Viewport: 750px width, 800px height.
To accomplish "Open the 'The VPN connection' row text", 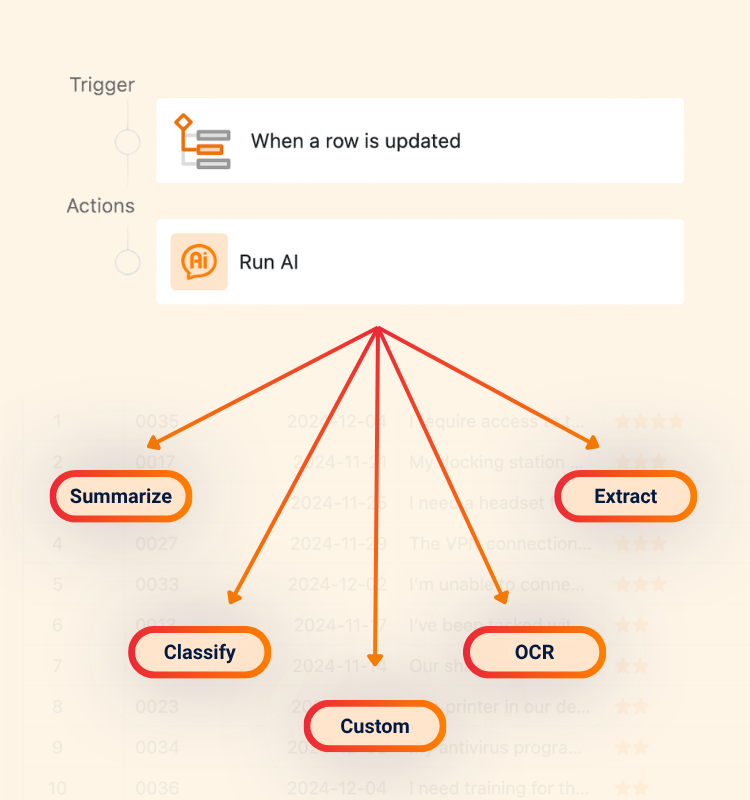I will (500, 544).
